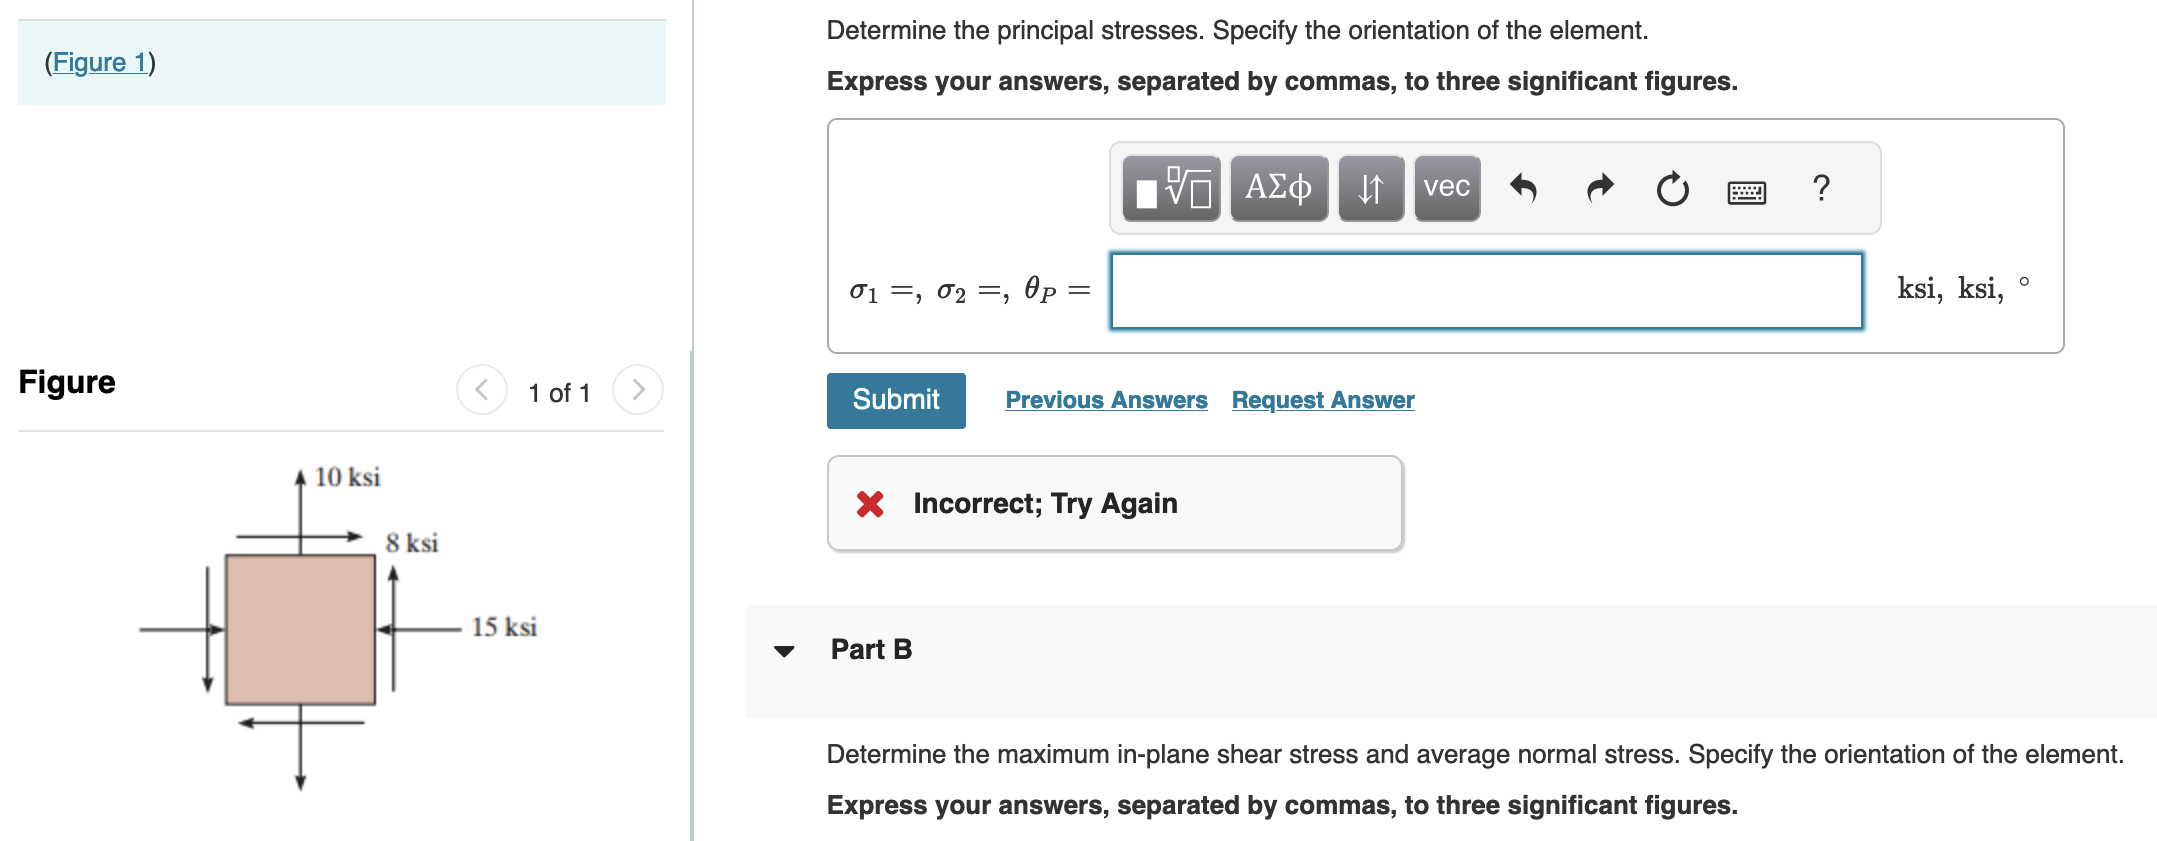The height and width of the screenshot is (841, 2157).
Task: Collapse the Part B section
Action: pyautogui.click(x=786, y=650)
